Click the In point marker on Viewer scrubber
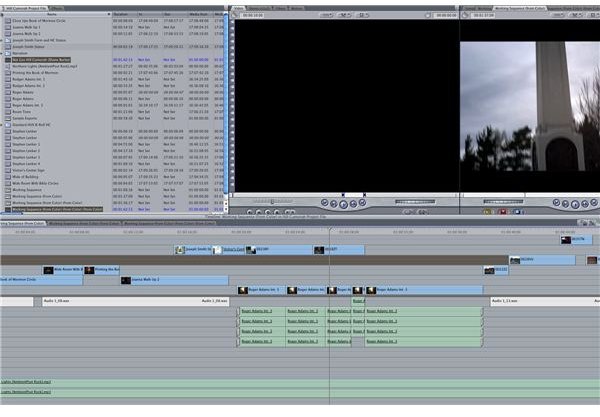Image resolution: width=600 pixels, height=417 pixels. click(343, 195)
